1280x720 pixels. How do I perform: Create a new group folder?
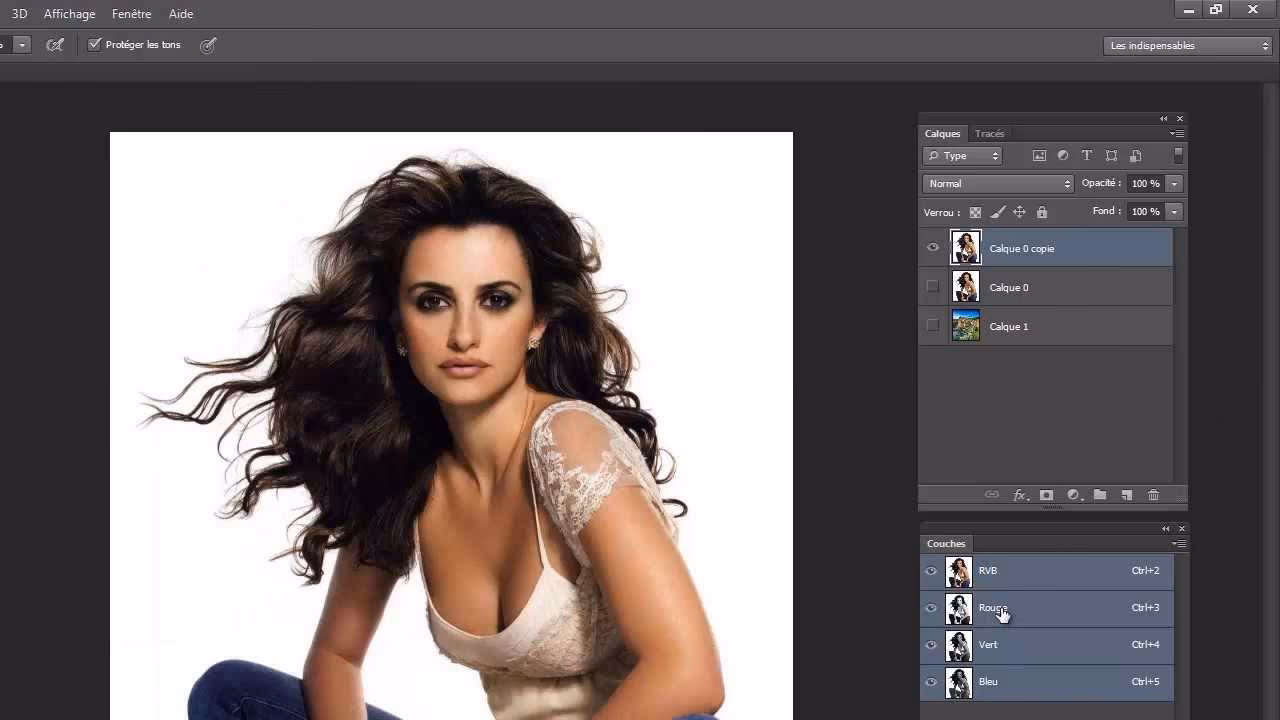pos(1099,494)
